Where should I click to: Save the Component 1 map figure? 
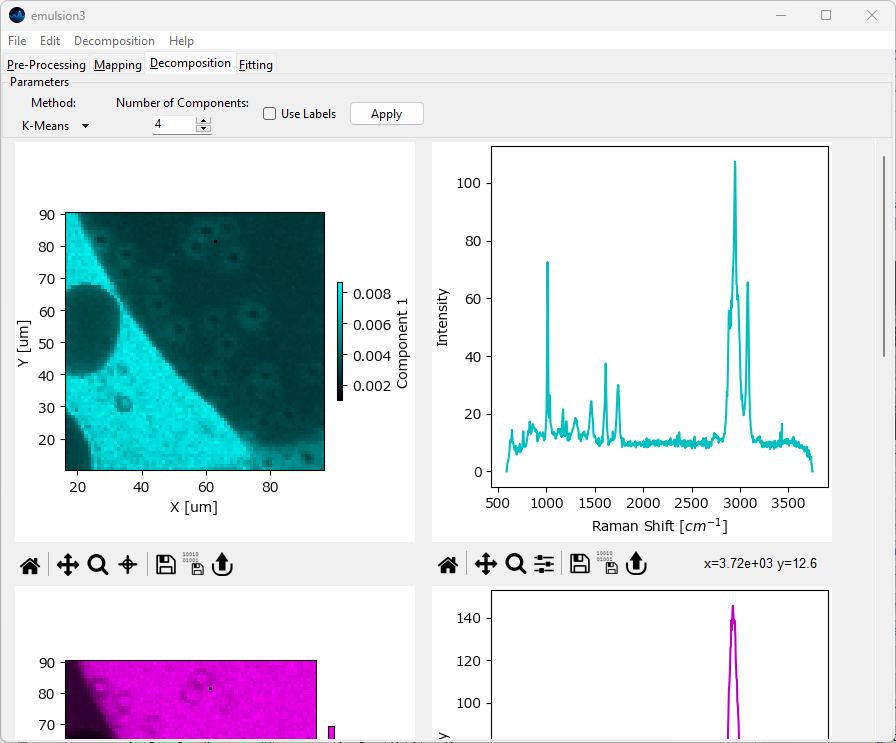(166, 565)
